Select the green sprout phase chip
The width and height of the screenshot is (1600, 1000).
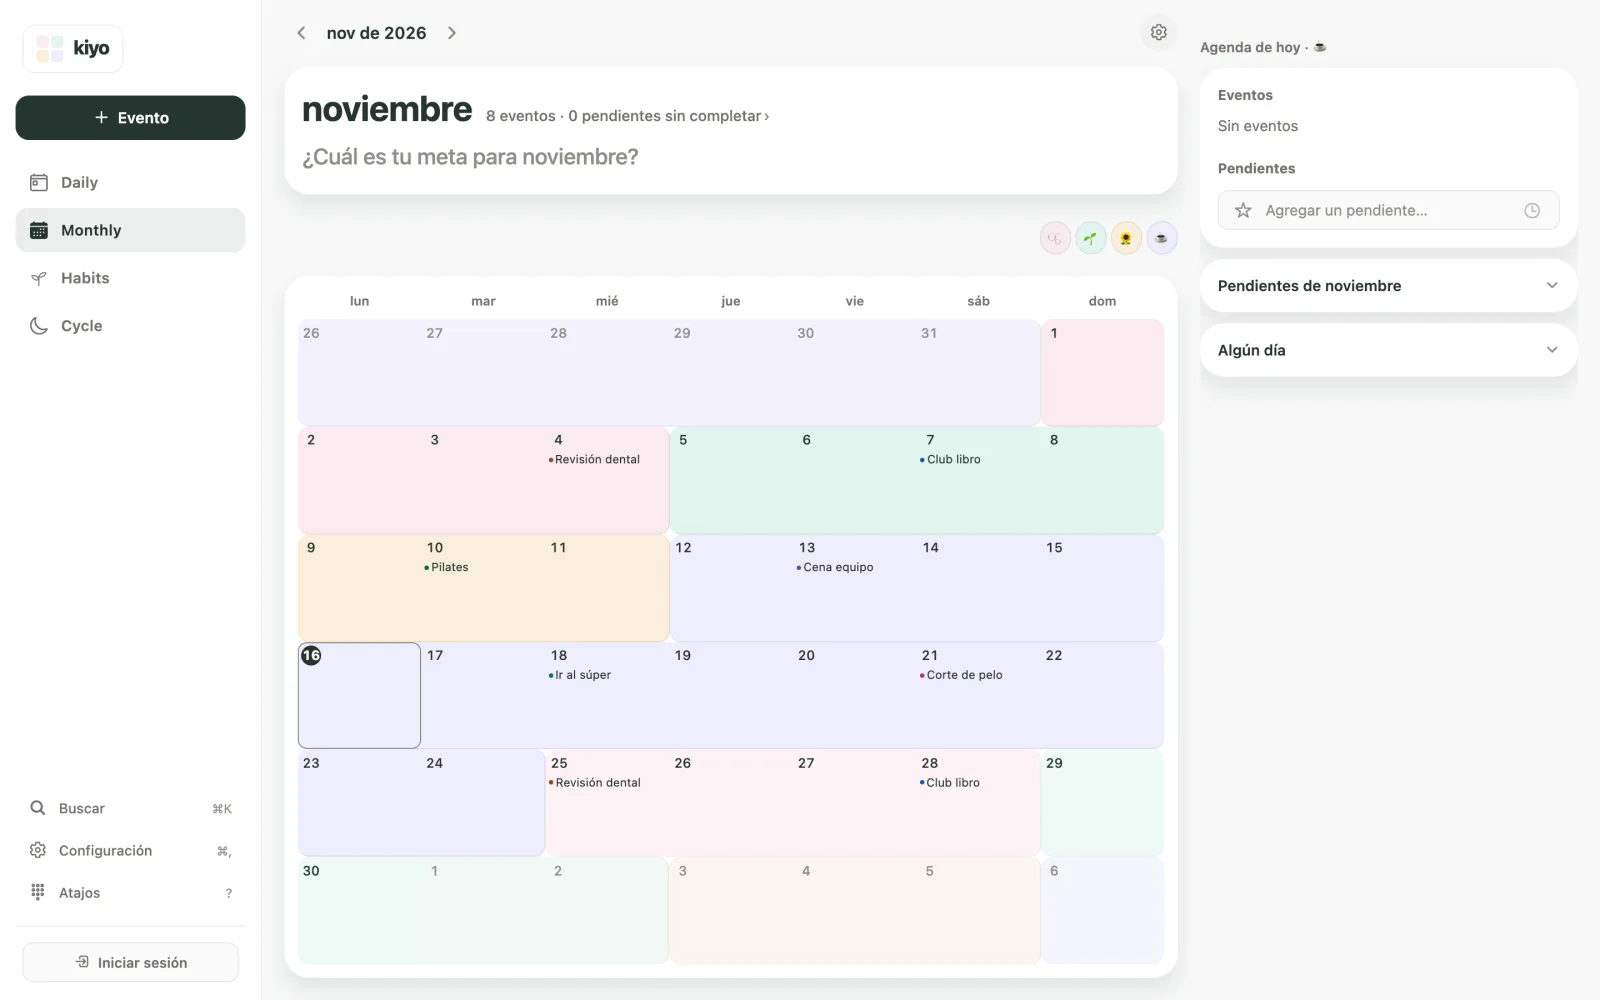click(x=1090, y=238)
